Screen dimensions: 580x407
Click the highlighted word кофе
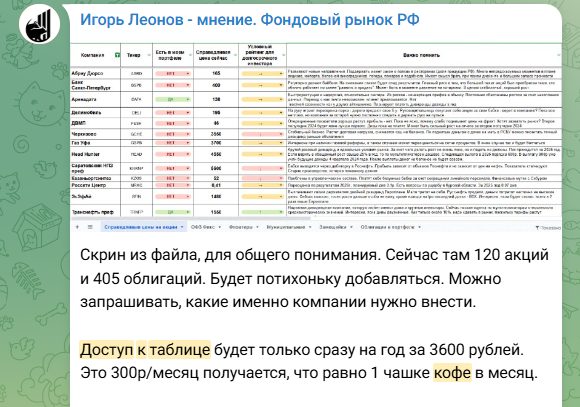click(x=452, y=373)
